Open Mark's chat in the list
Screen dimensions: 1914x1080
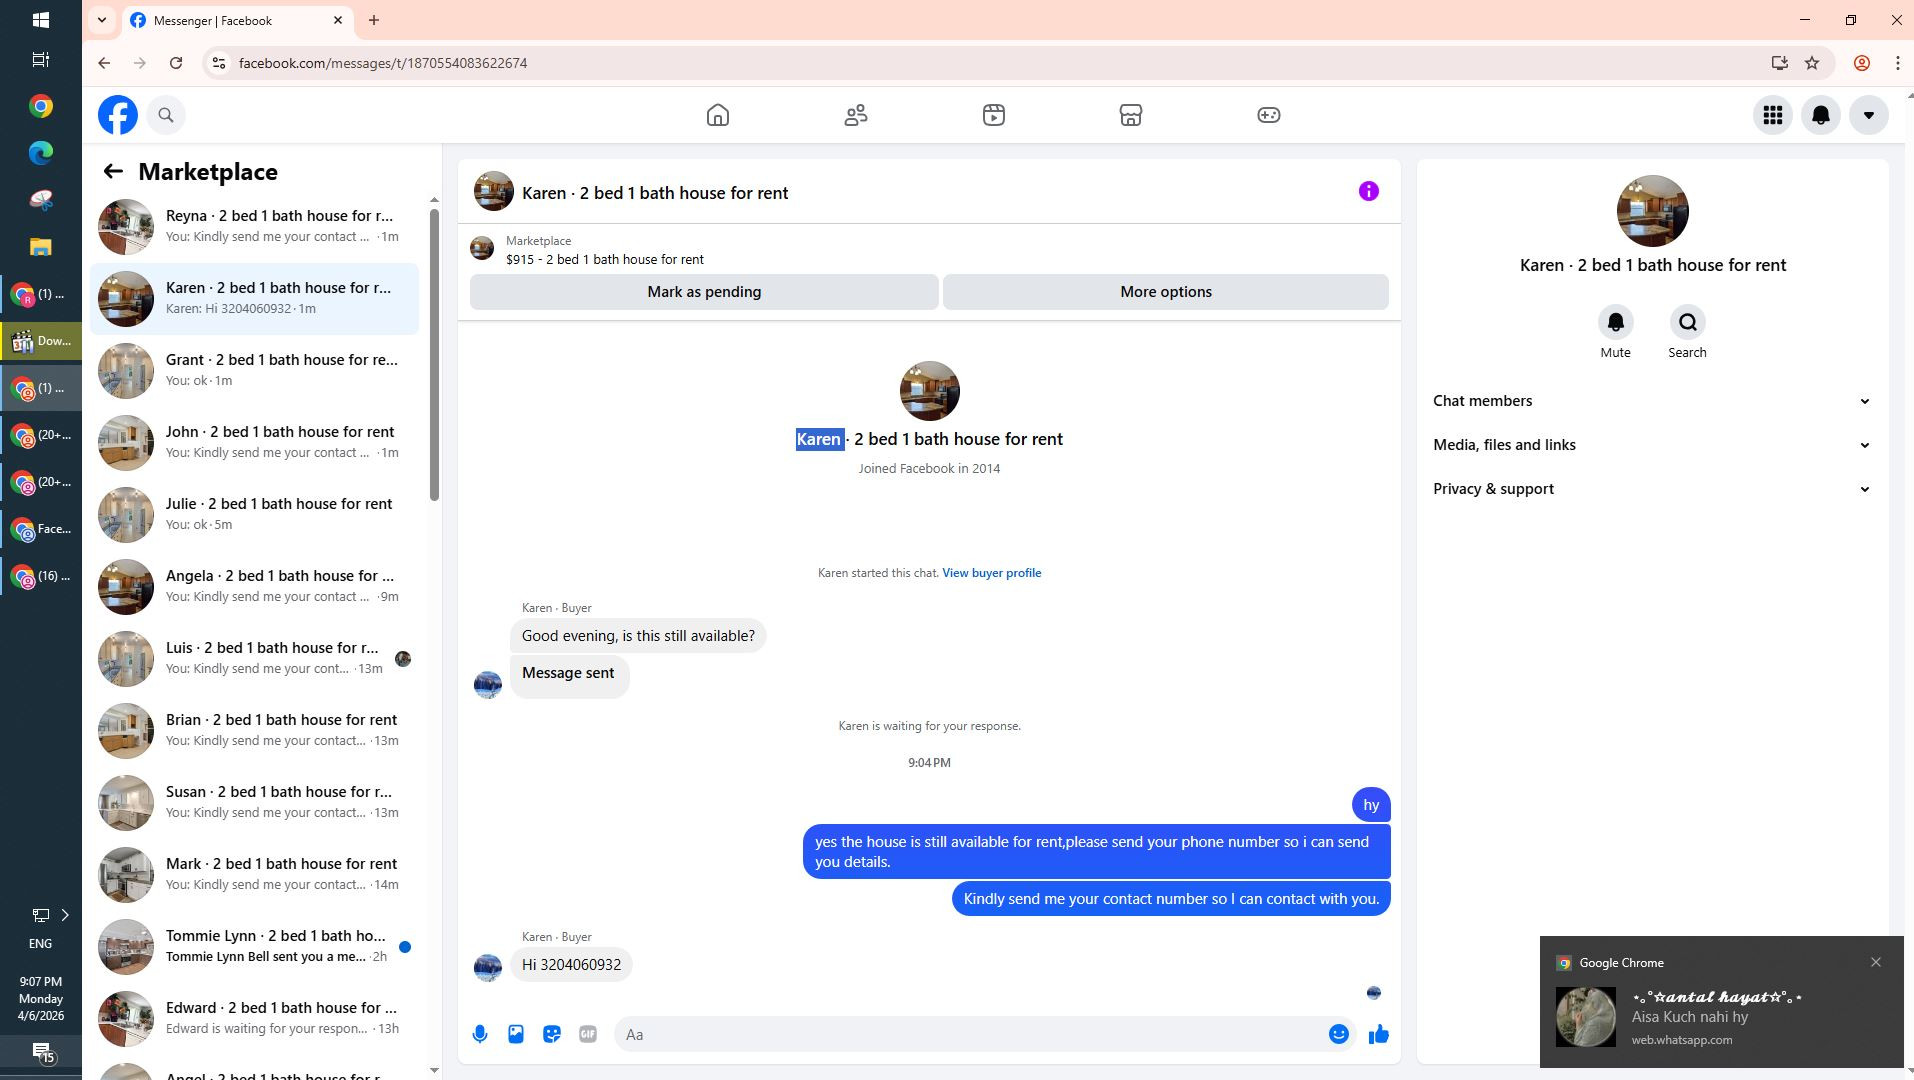point(255,874)
